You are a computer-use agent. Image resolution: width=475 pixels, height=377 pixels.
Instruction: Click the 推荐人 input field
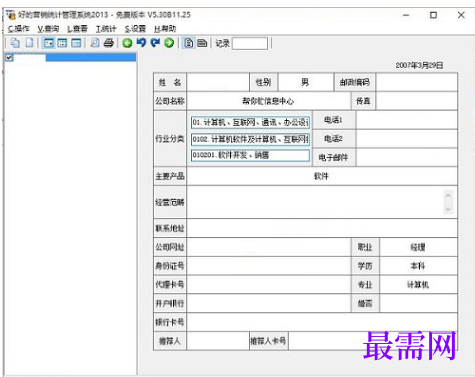pos(218,341)
